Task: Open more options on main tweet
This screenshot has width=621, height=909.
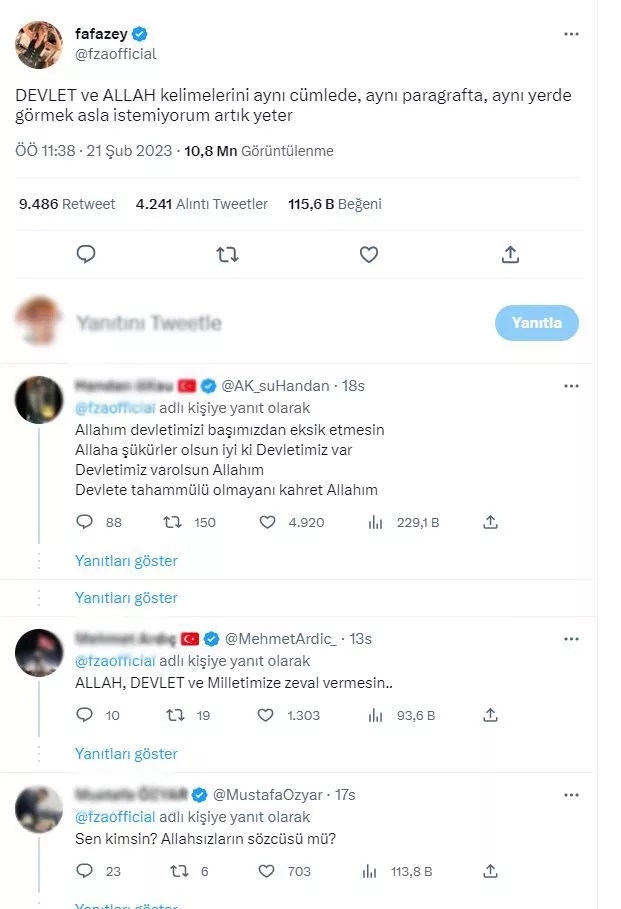Action: [571, 34]
